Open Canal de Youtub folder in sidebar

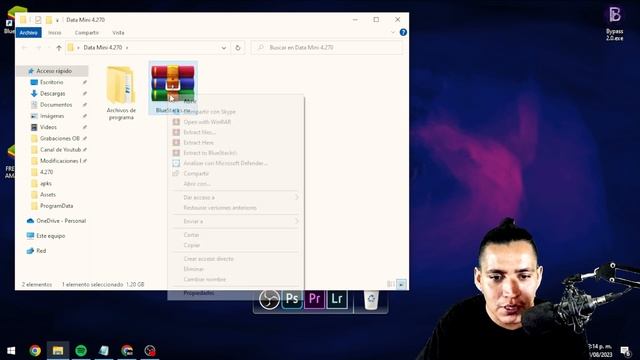60,149
